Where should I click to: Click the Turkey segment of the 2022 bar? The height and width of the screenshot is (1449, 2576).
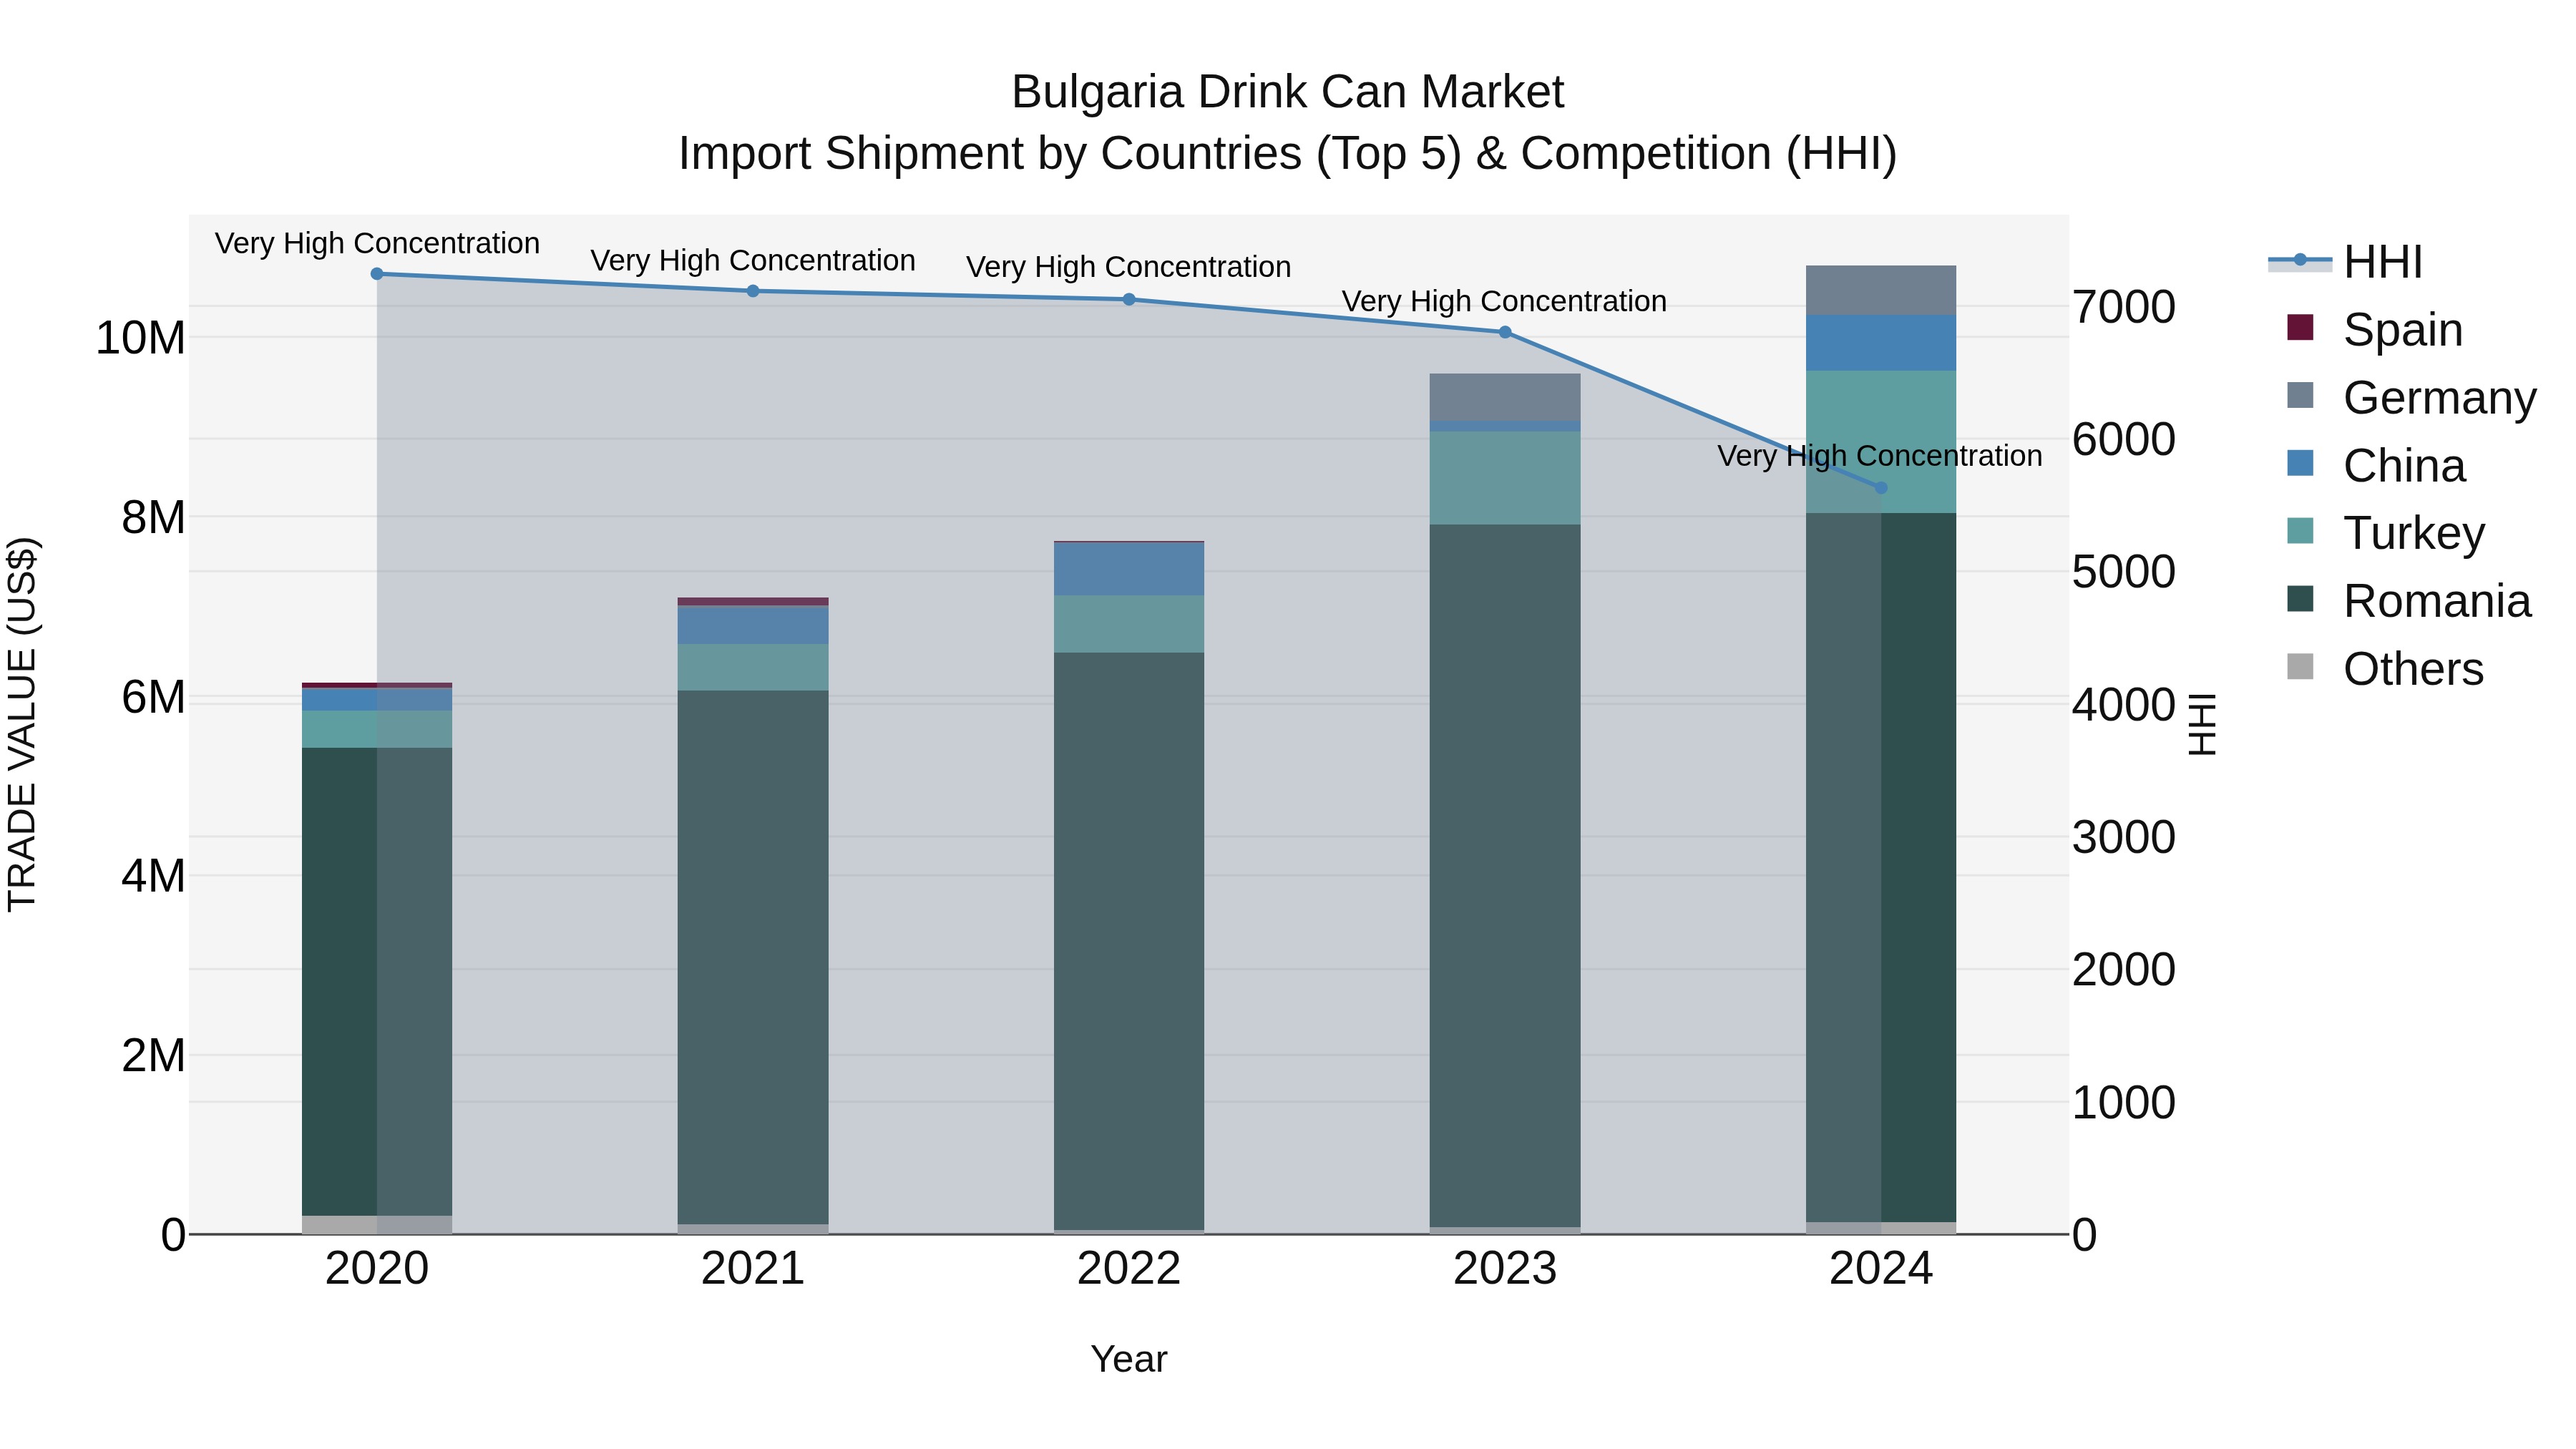click(1129, 624)
